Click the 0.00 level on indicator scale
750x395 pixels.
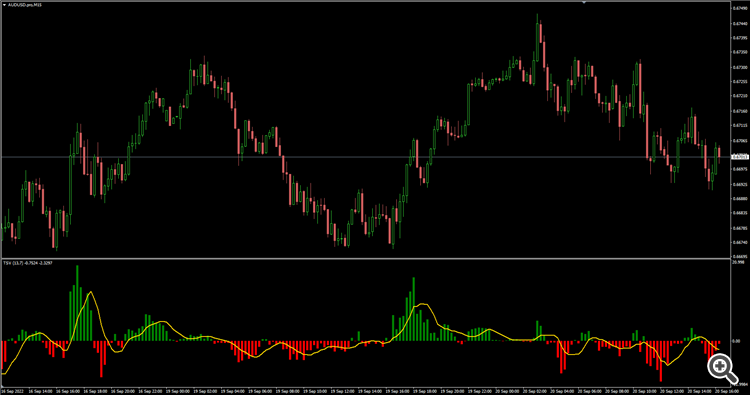coord(737,341)
